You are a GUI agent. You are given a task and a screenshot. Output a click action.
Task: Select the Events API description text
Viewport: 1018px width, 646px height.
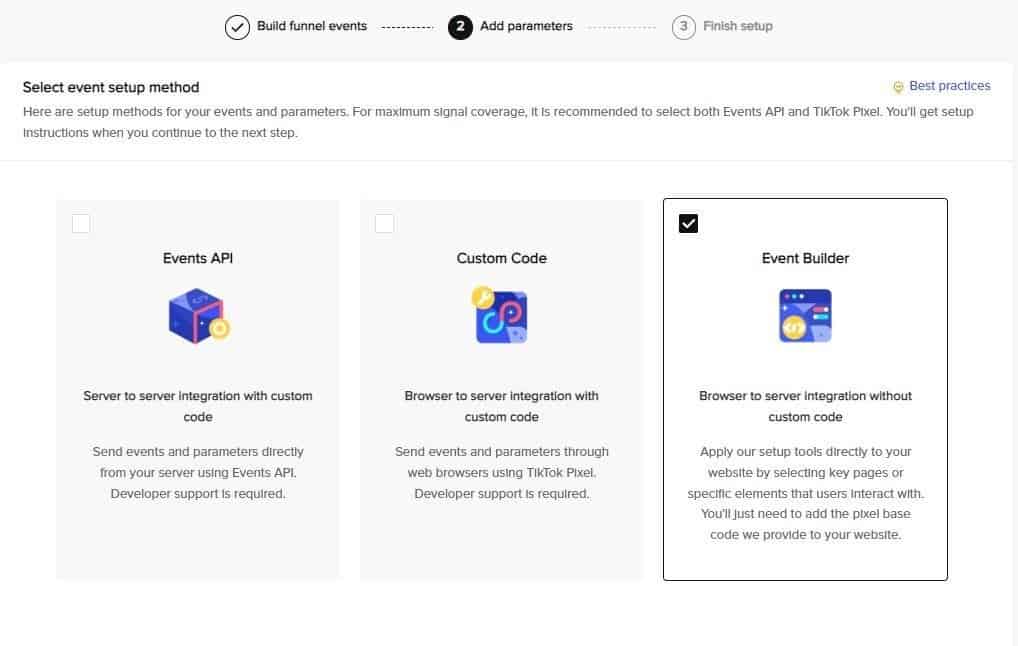[x=198, y=473]
